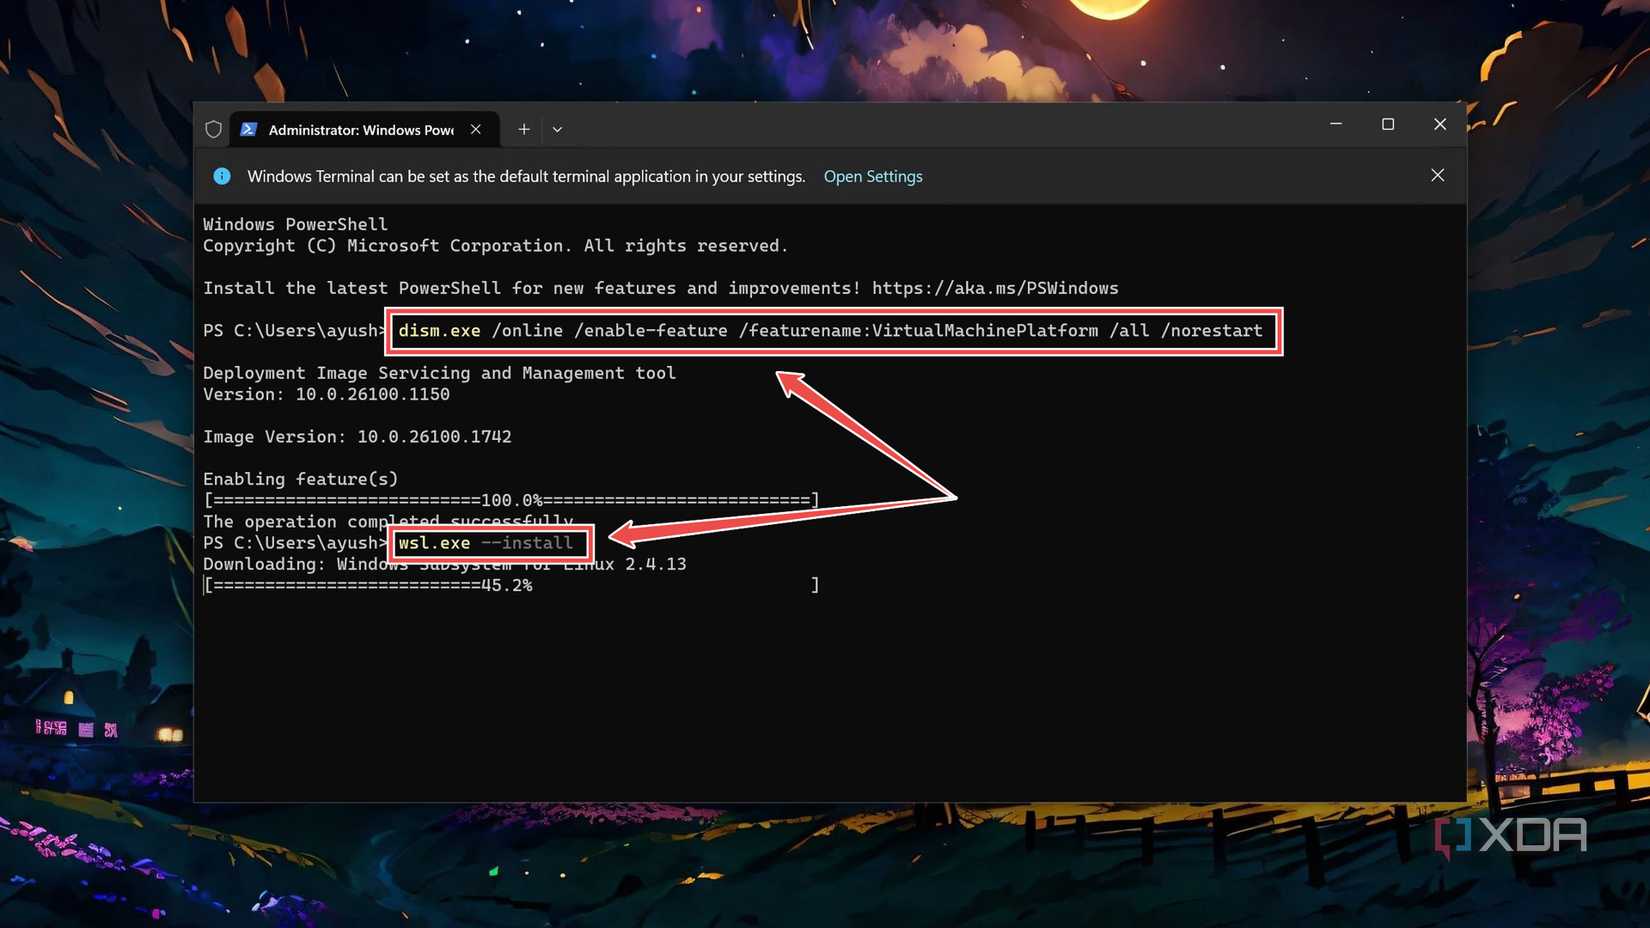
Task: Click the Windows Terminal shield icon in title bar
Action: click(213, 128)
